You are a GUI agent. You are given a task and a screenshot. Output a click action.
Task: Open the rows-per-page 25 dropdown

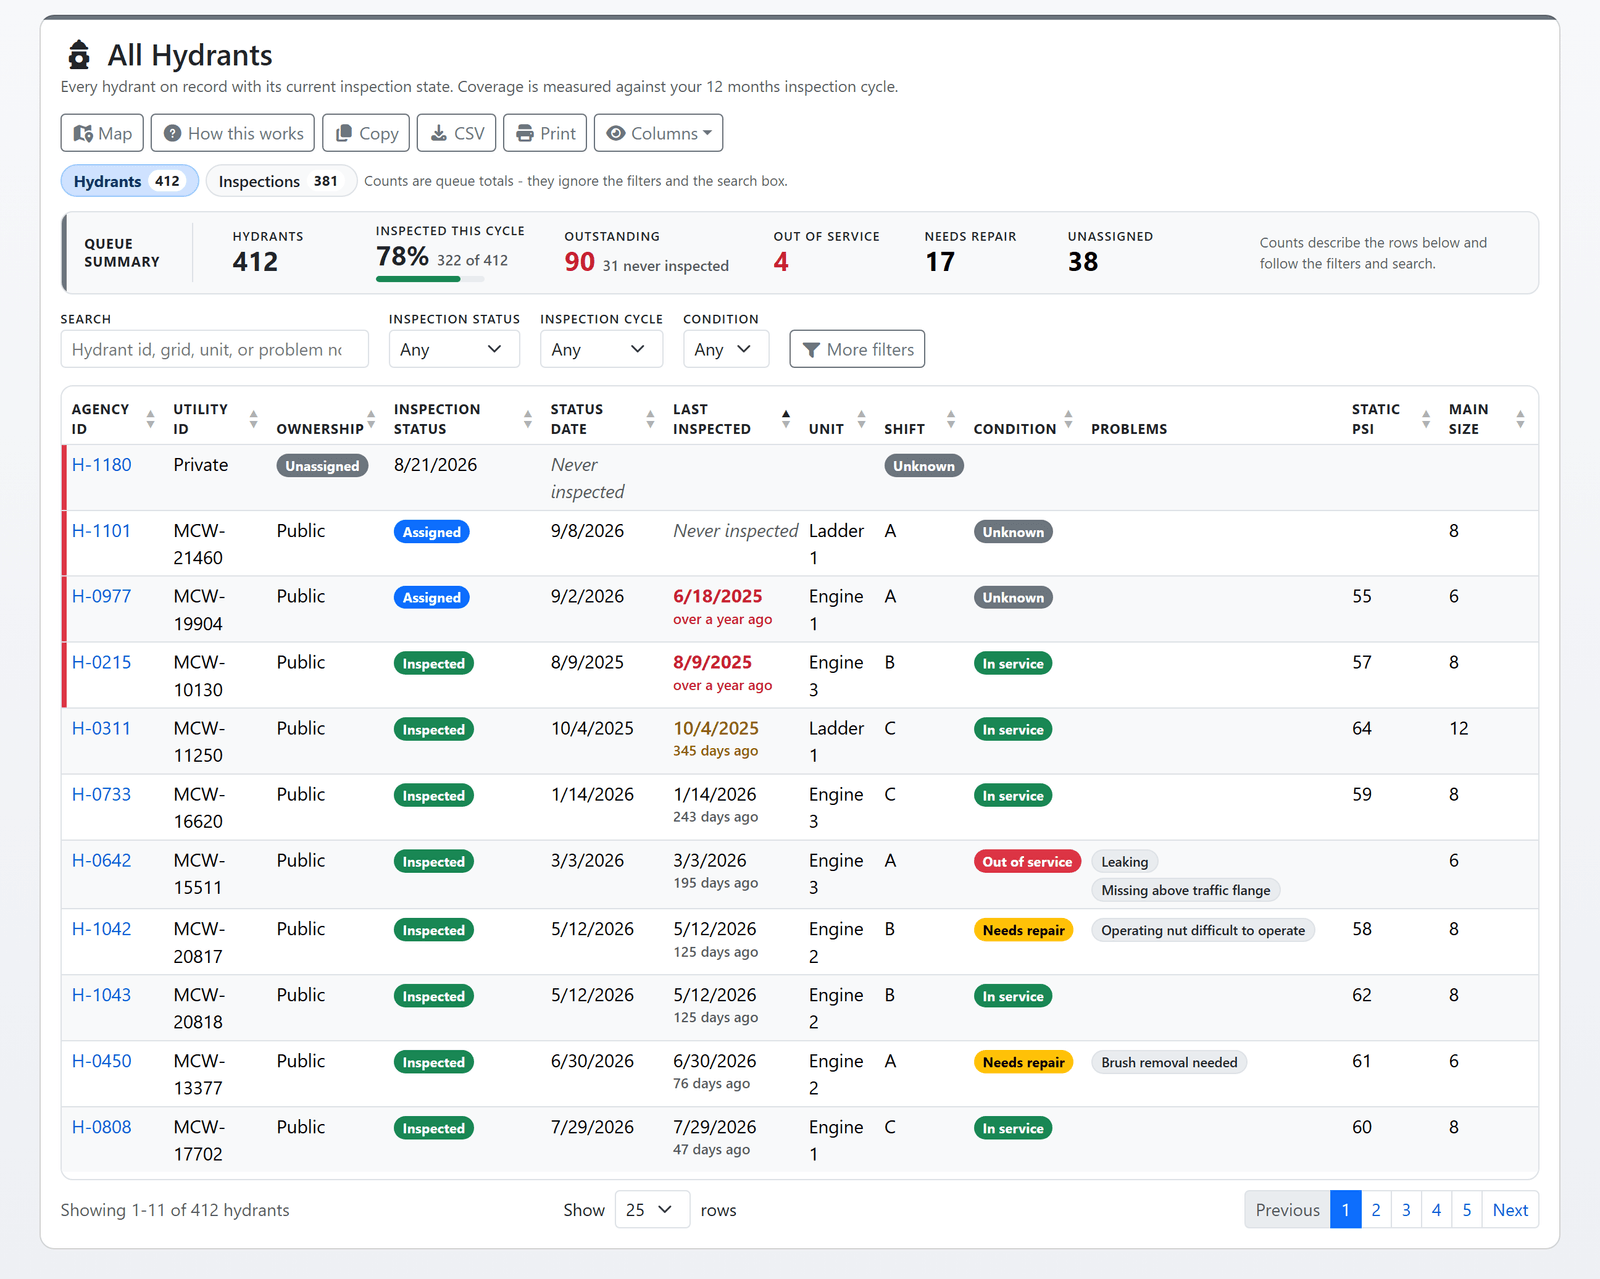coord(652,1210)
